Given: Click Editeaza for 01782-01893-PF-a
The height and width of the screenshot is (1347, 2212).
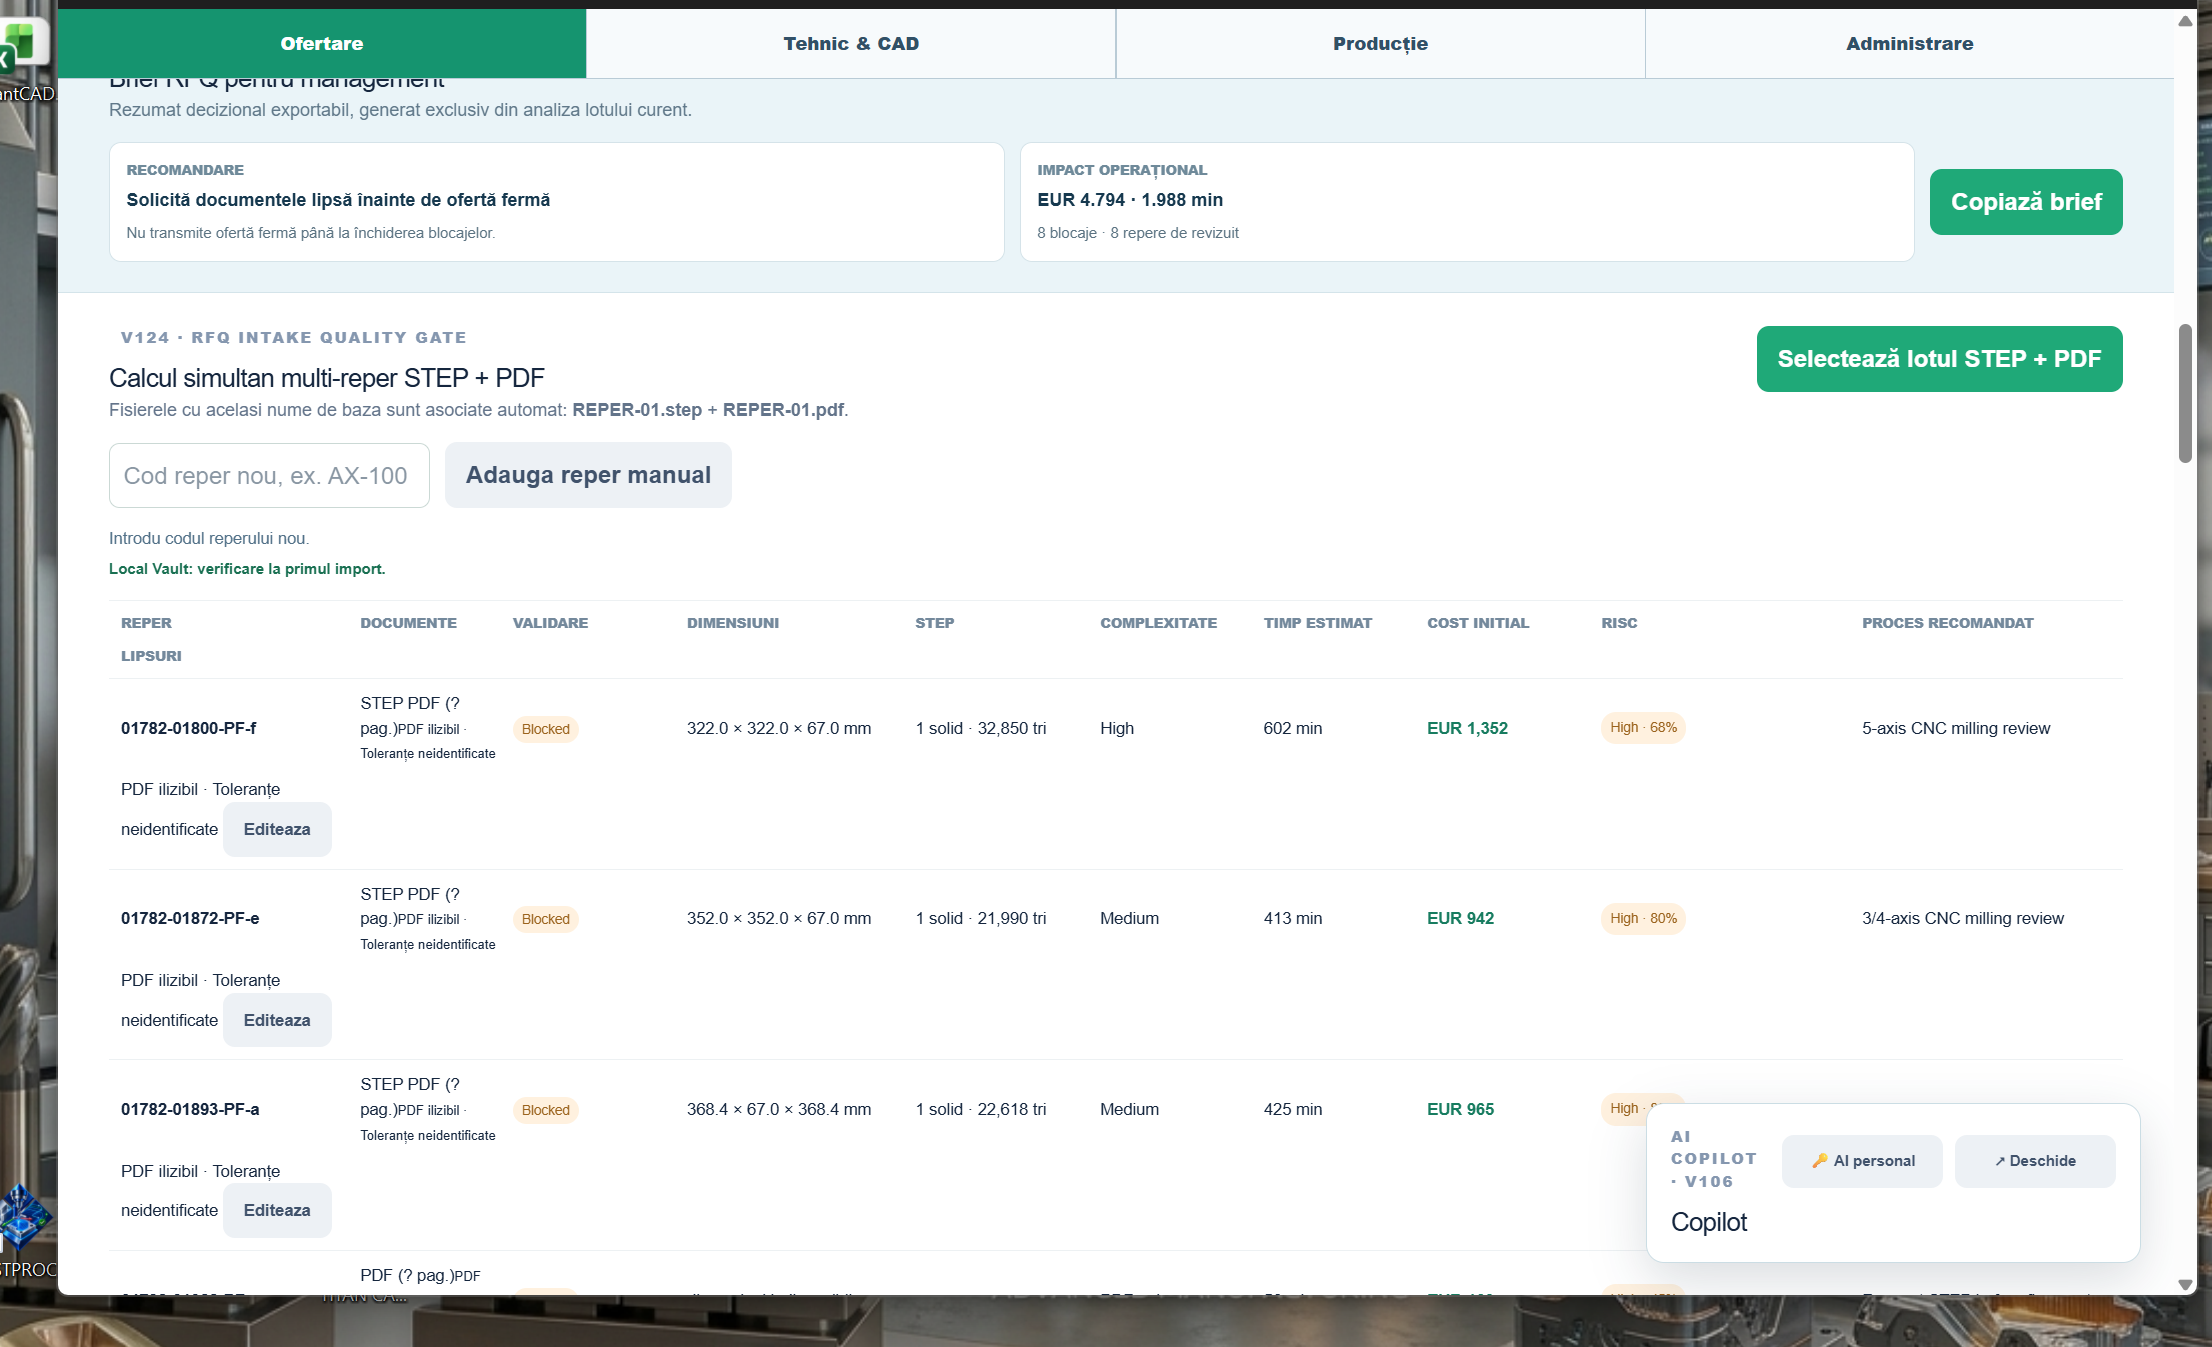Looking at the screenshot, I should [x=277, y=1210].
